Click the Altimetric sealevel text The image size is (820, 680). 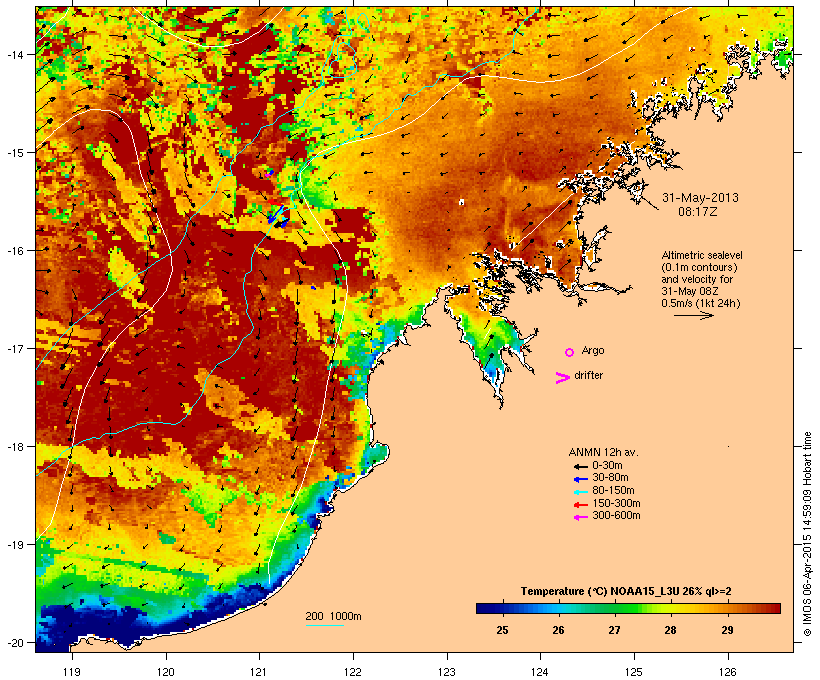pos(702,255)
